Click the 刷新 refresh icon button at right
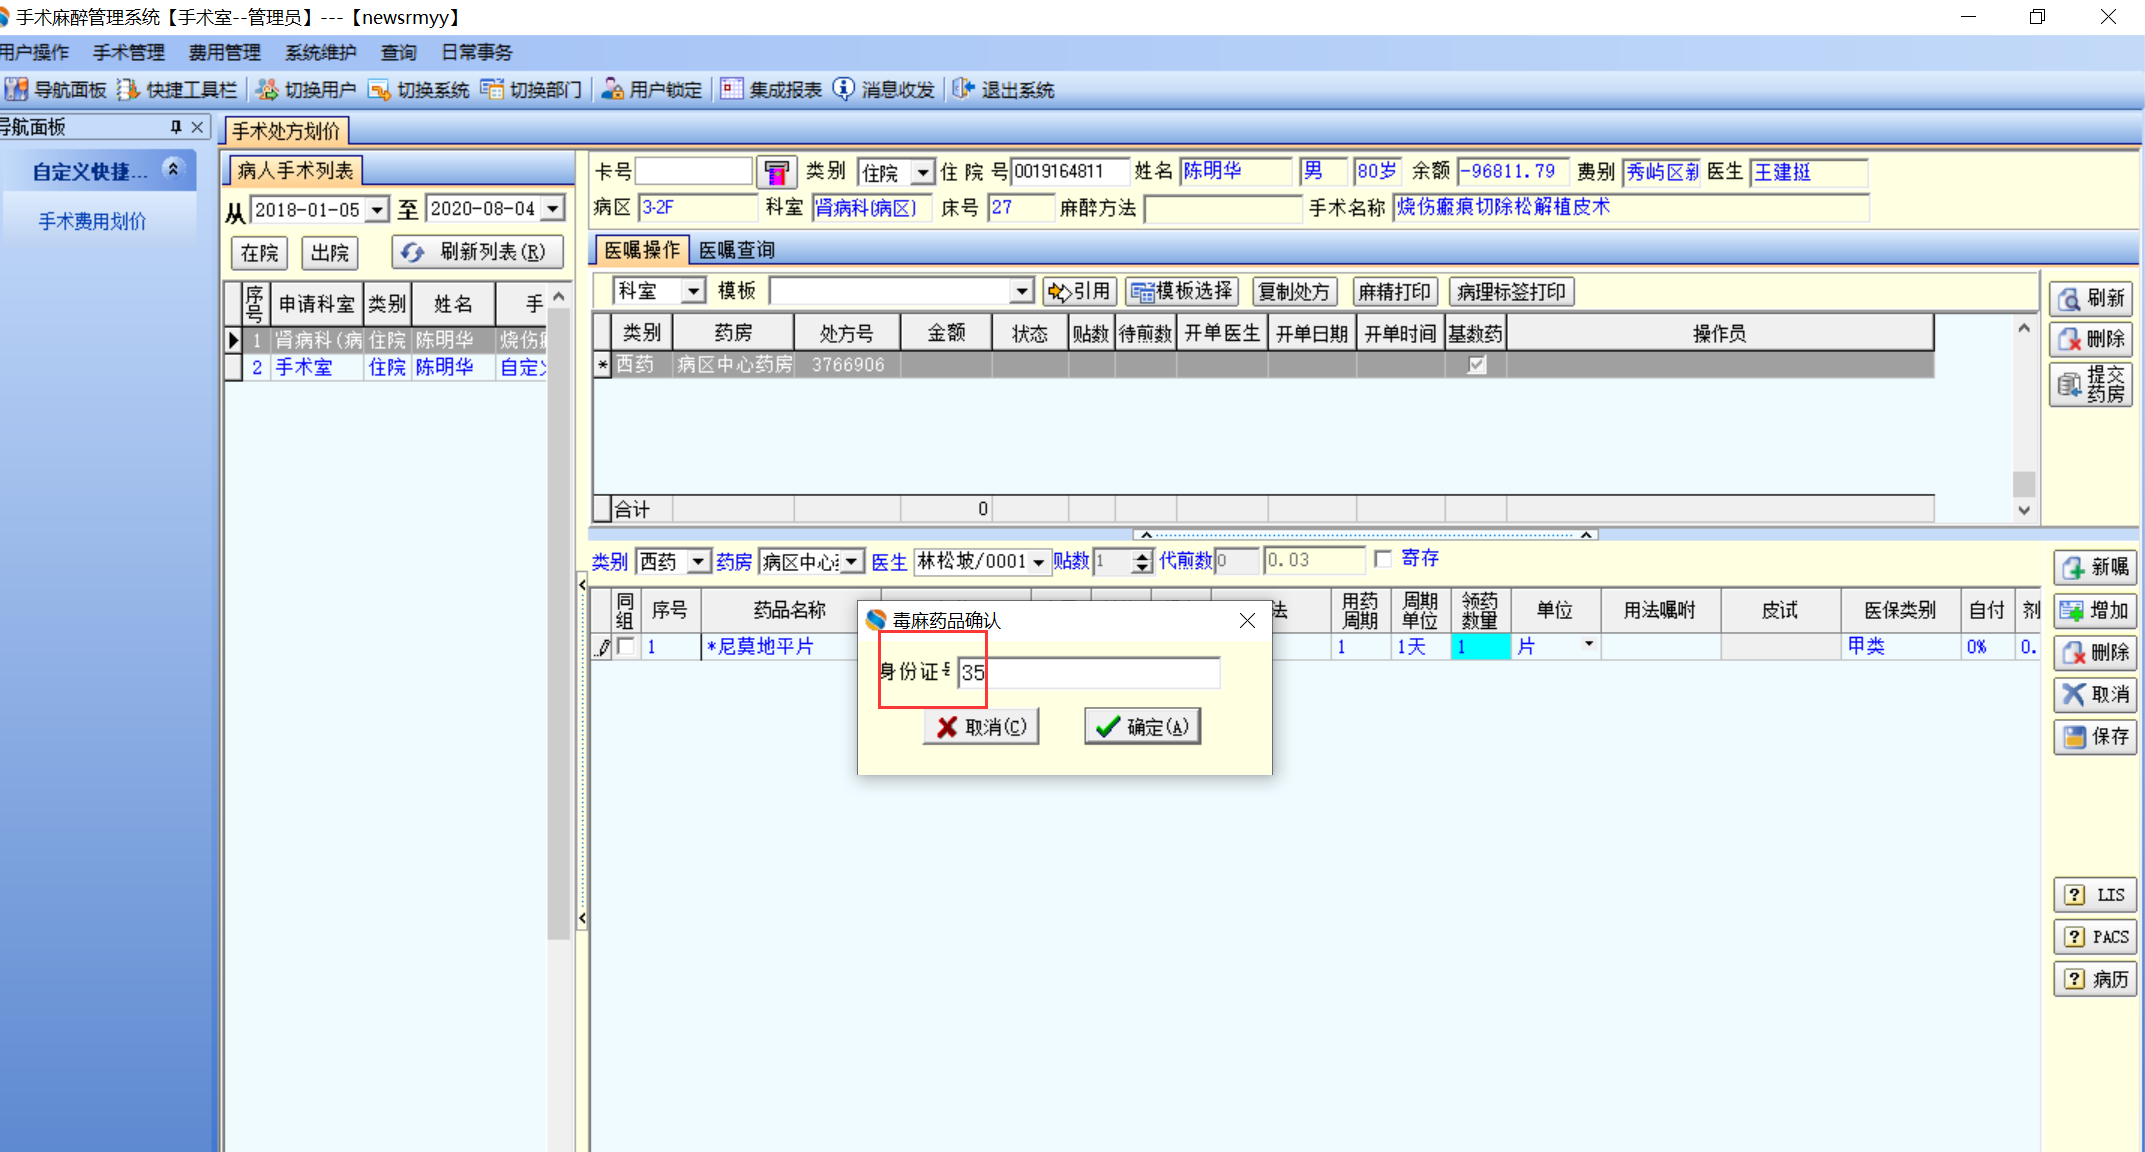 2090,298
